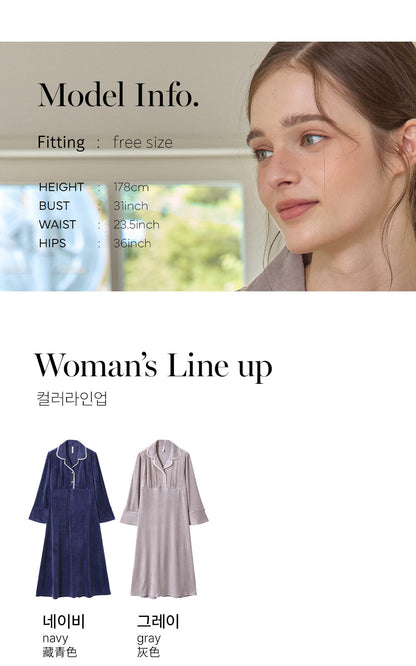Select the 네이비 color label

[64, 621]
